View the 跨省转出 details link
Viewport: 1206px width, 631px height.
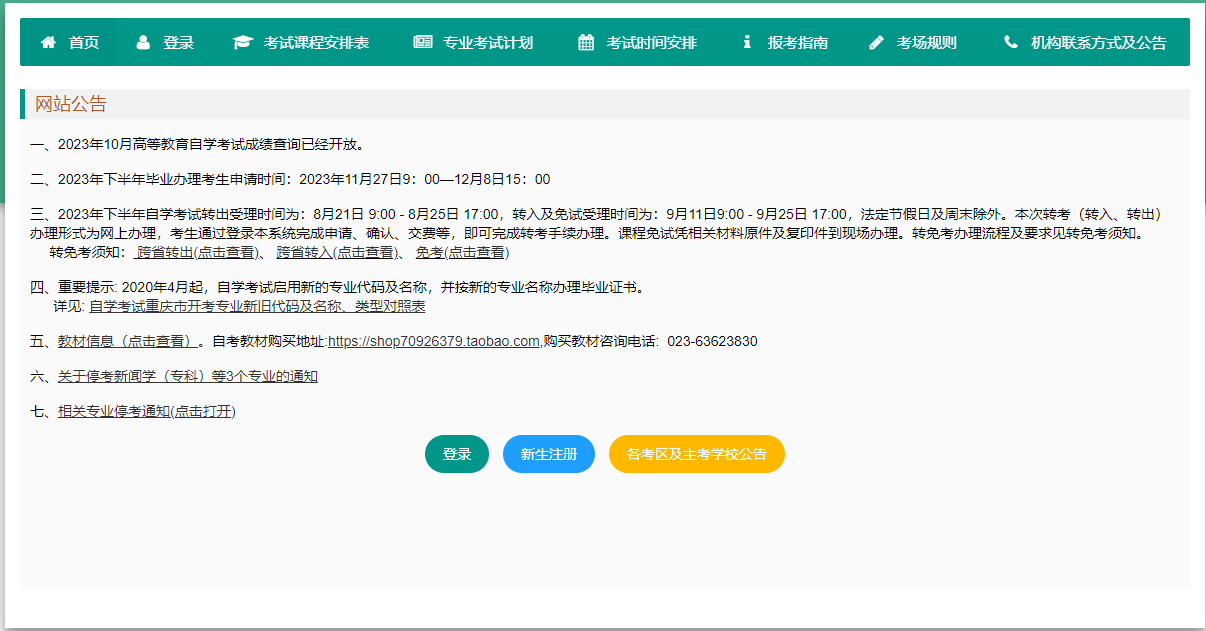pyautogui.click(x=196, y=252)
